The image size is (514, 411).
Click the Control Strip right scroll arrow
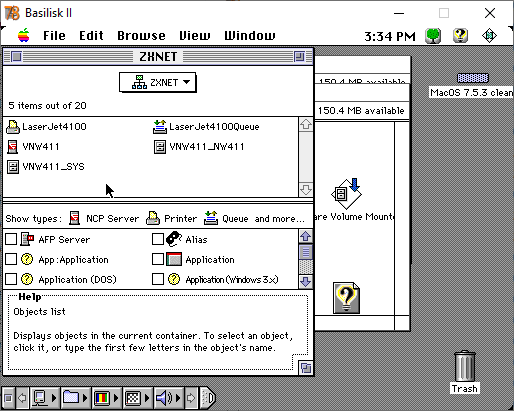[x=191, y=398]
